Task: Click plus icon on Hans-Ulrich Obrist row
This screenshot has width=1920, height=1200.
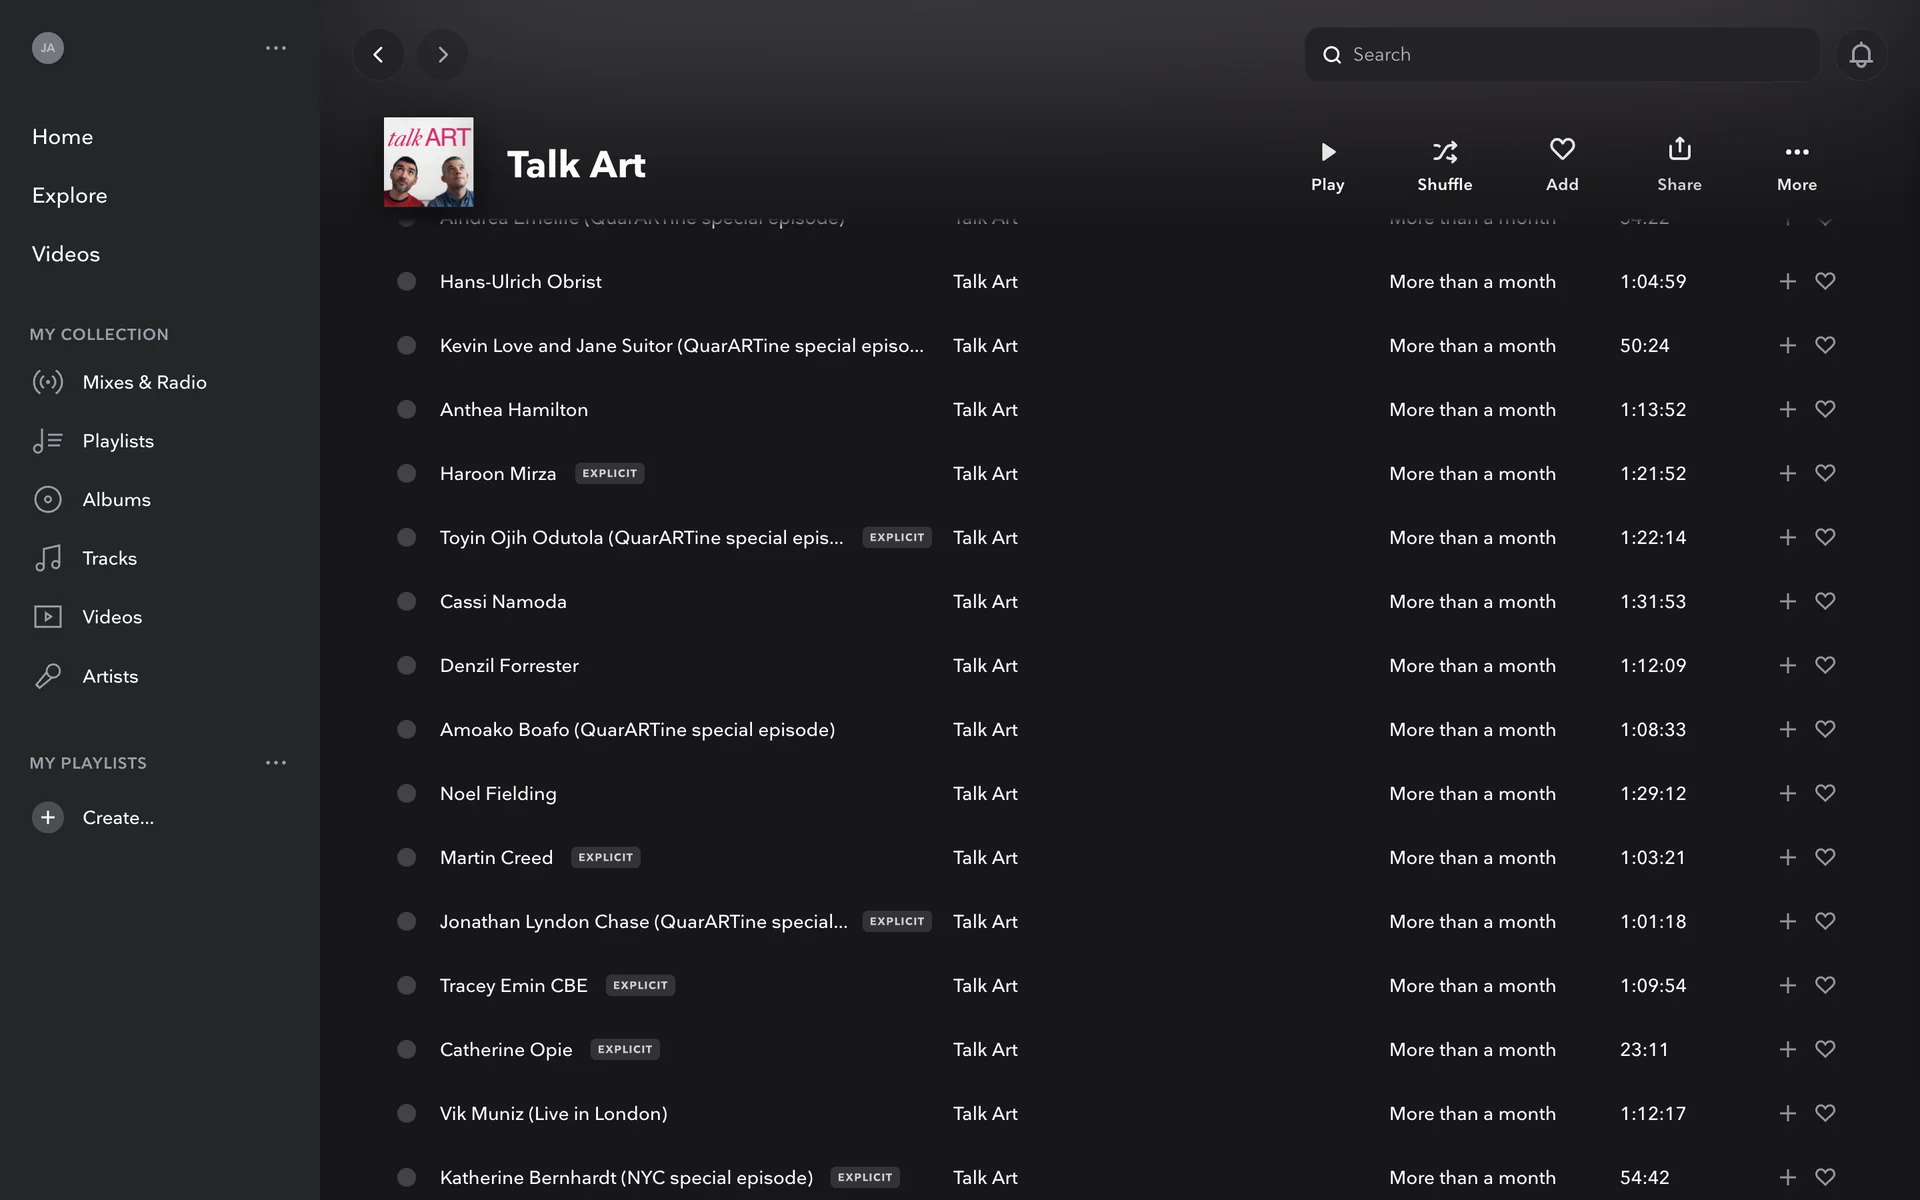Action: coord(1787,282)
